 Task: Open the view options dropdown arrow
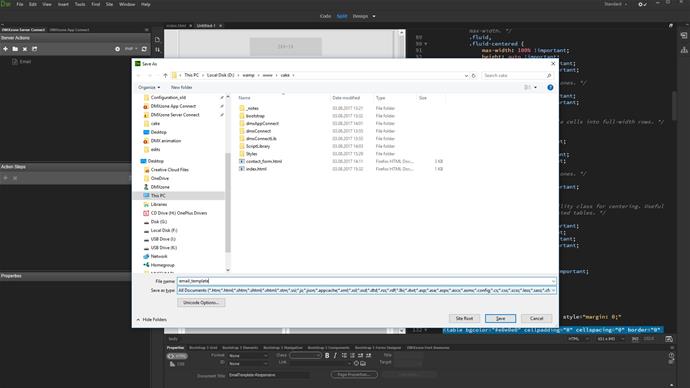click(536, 88)
